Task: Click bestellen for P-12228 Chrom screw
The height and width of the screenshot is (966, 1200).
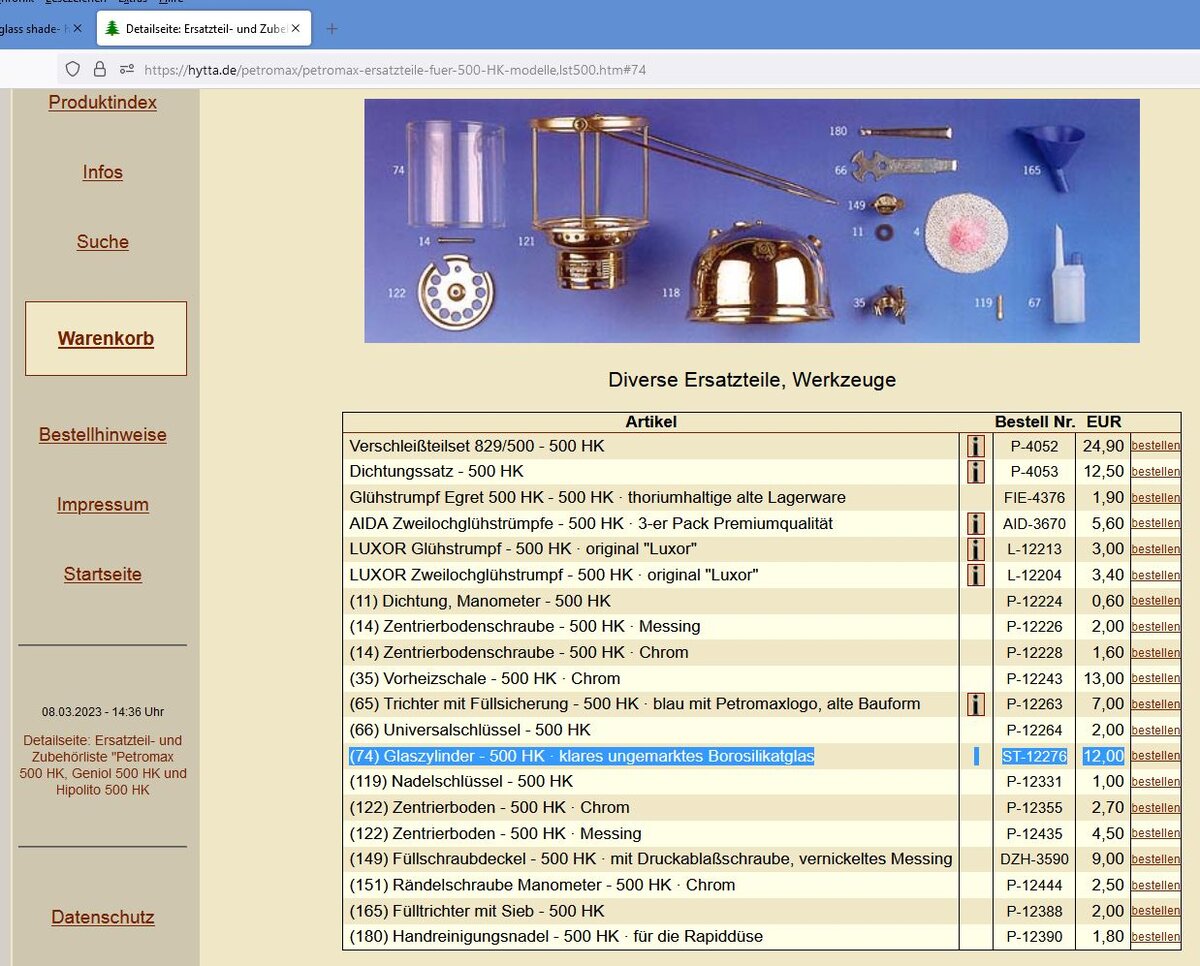Action: [1155, 653]
